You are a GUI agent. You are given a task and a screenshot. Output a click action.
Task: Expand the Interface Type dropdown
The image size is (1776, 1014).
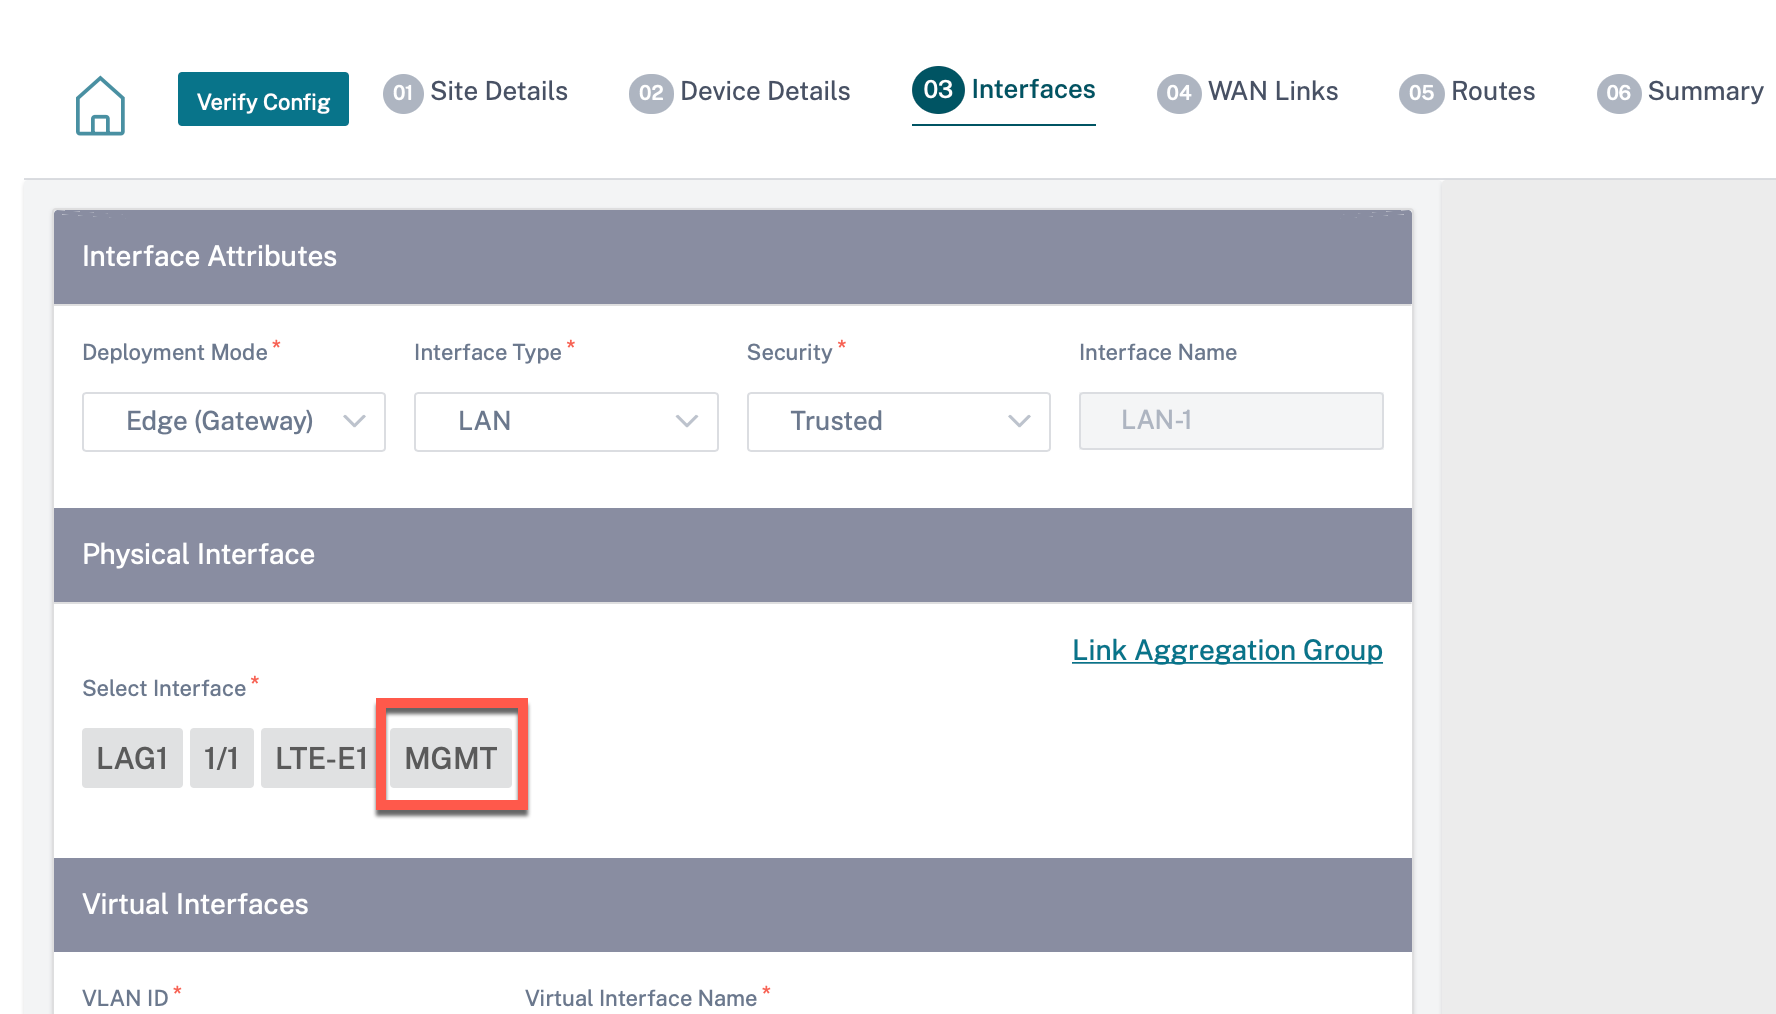[566, 421]
